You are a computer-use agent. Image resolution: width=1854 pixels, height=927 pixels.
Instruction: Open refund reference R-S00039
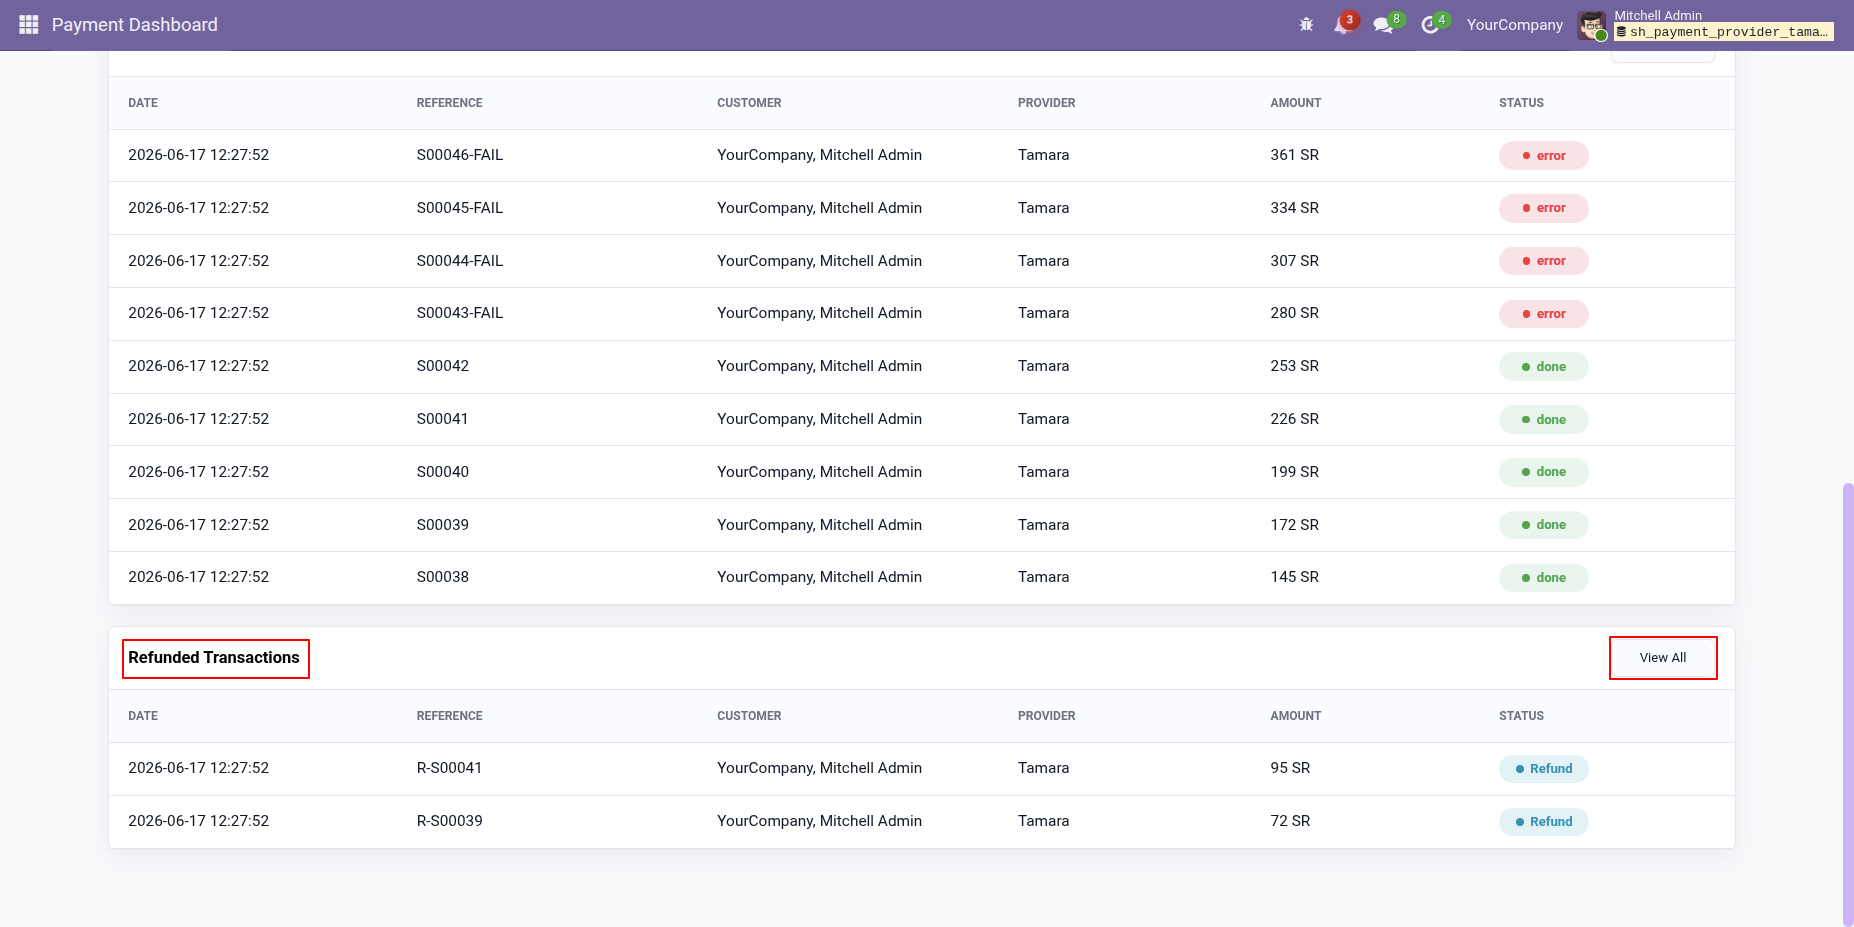[449, 821]
